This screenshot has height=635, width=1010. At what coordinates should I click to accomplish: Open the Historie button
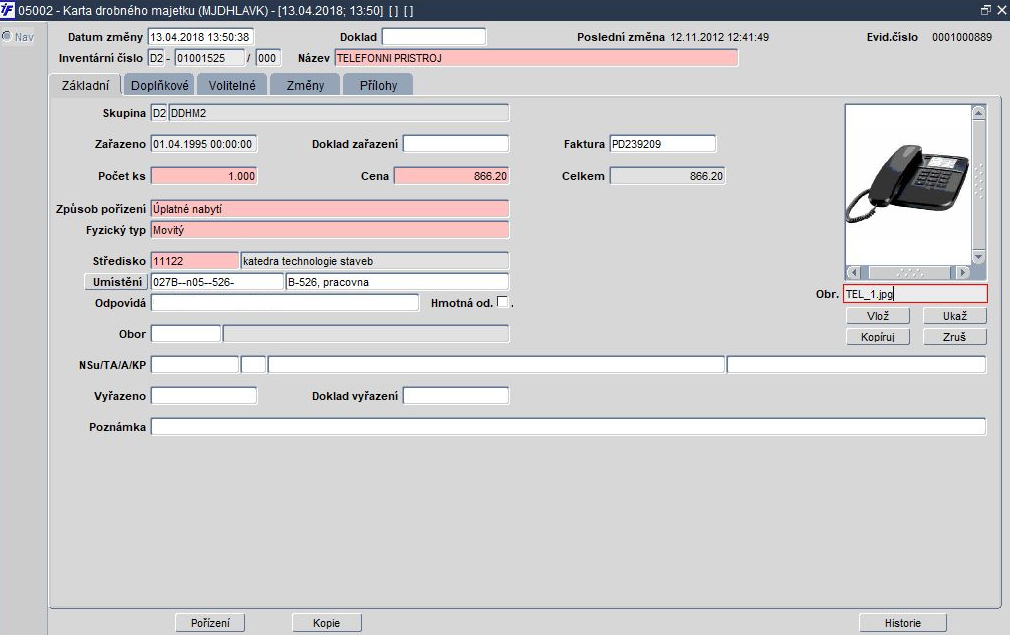point(903,623)
